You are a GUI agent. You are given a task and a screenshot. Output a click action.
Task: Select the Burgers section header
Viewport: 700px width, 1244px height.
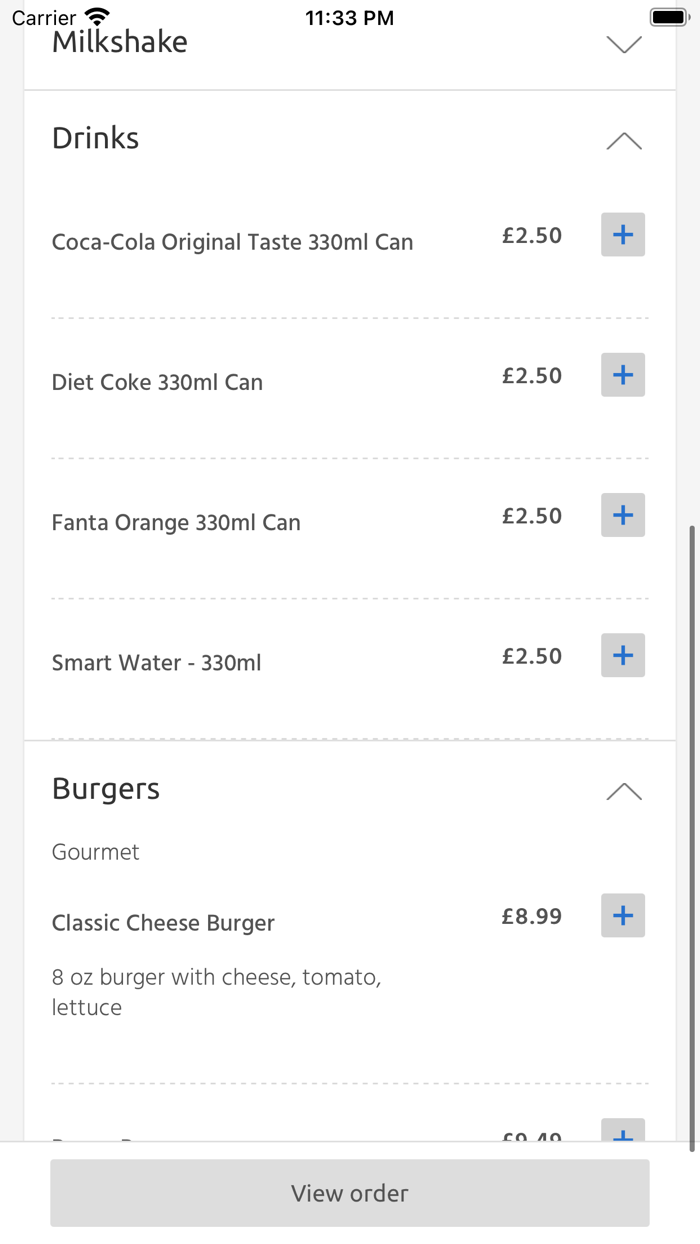[x=105, y=789]
